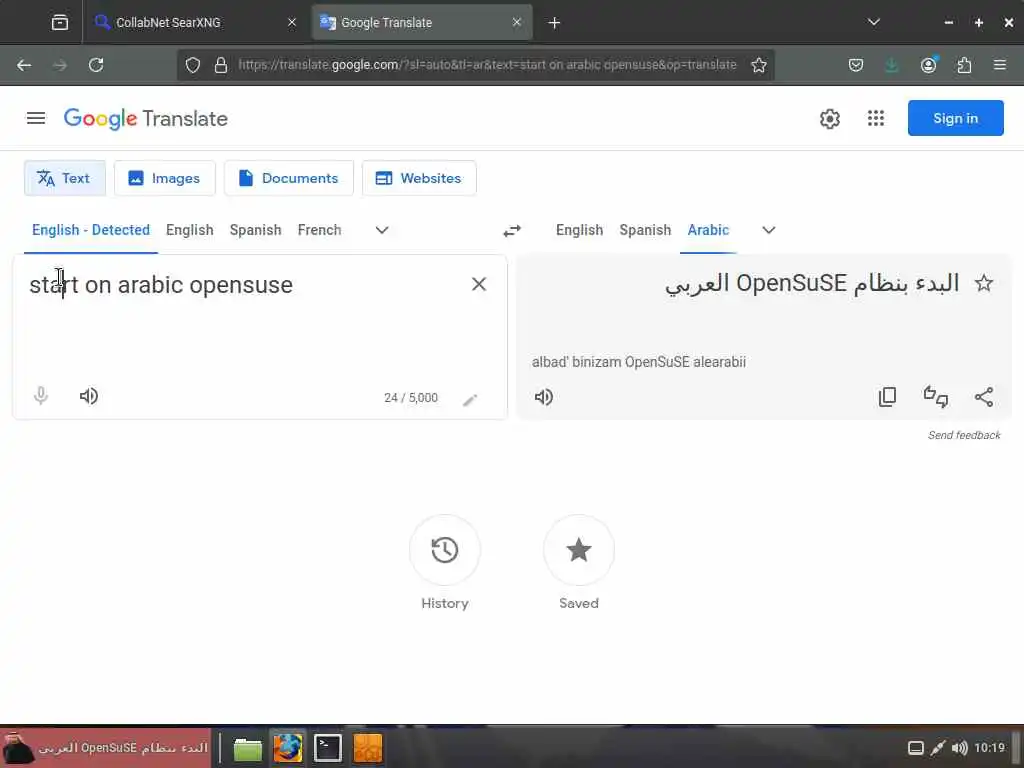Select the Text translation mode

(x=65, y=178)
